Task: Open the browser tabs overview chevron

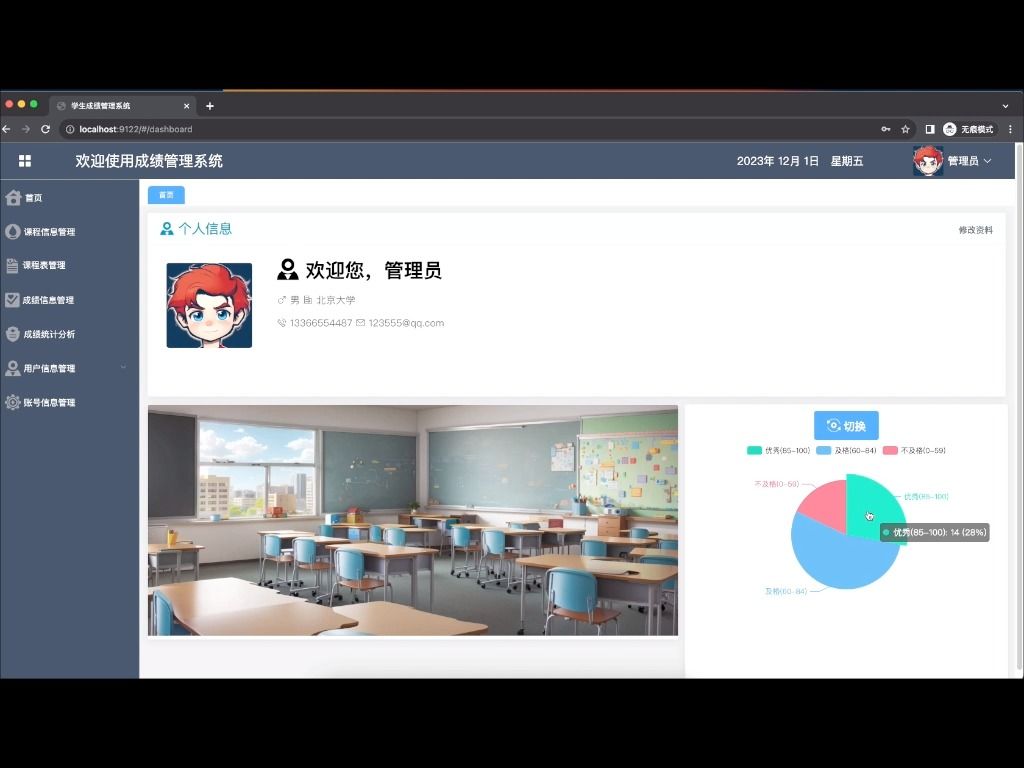Action: 1005,105
